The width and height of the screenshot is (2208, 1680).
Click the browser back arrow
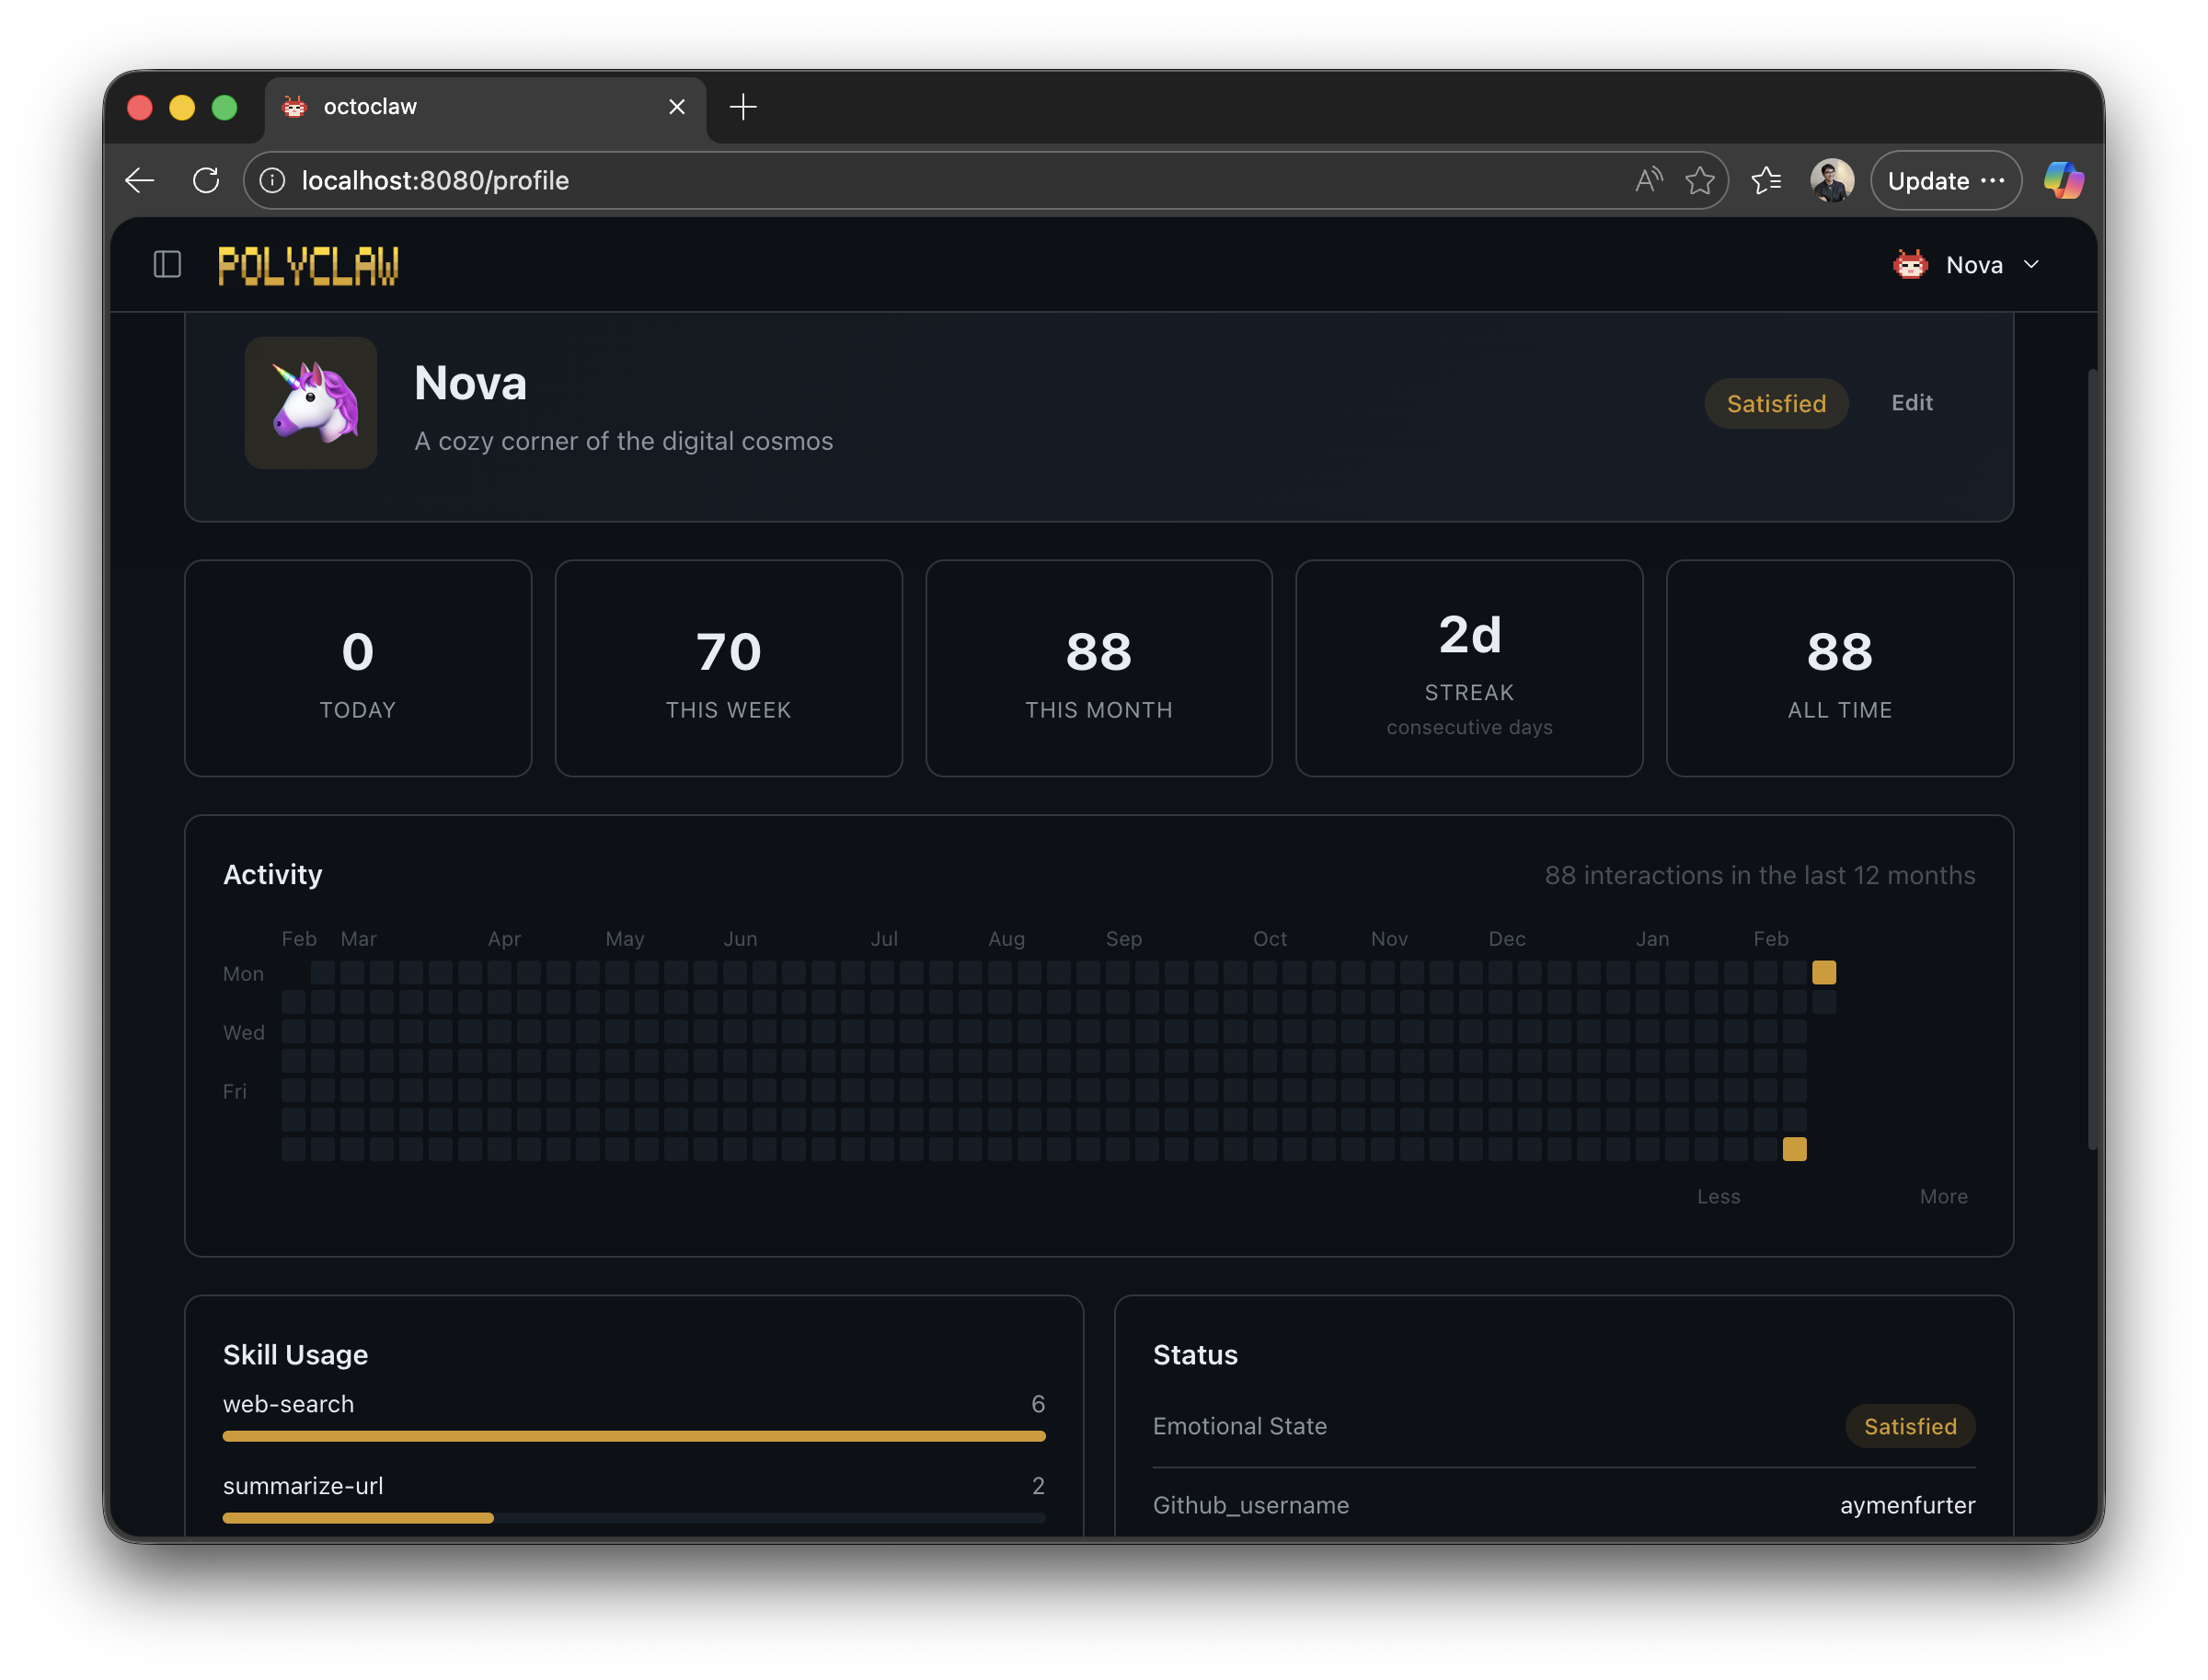[x=139, y=181]
